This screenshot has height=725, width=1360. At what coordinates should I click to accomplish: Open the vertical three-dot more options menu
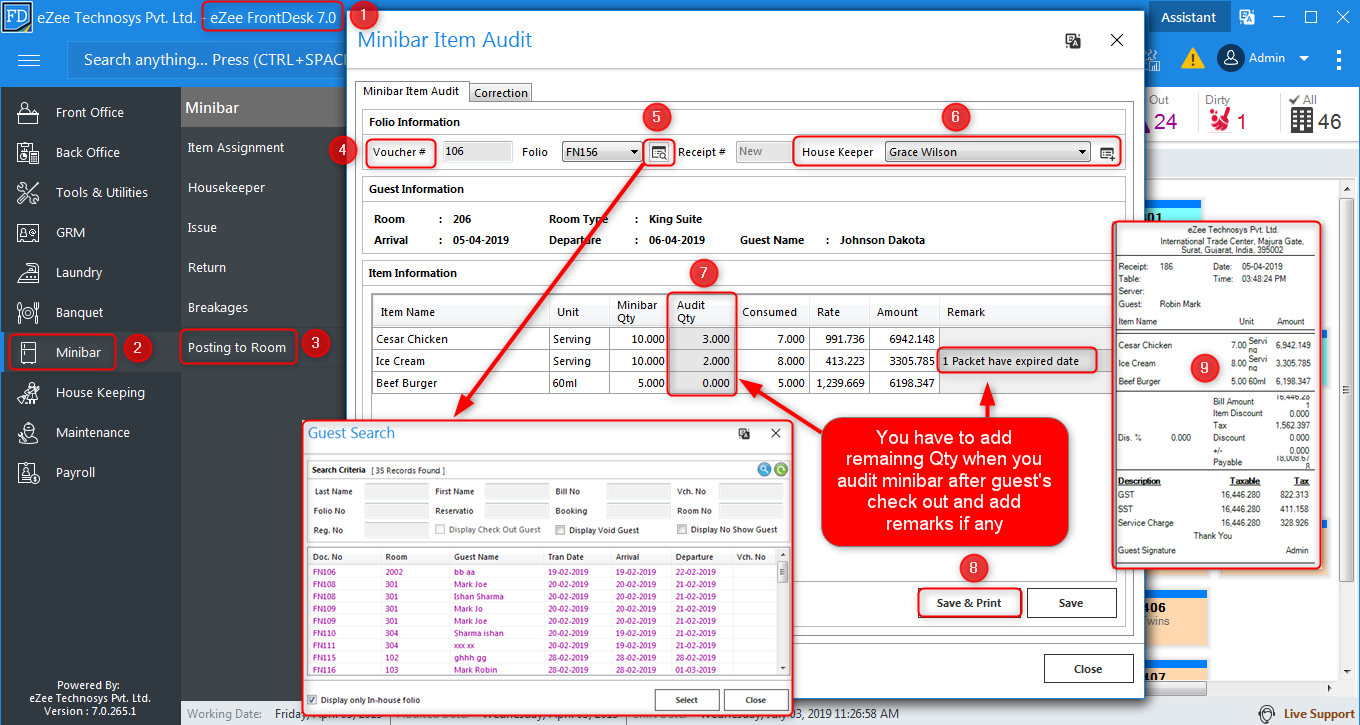[1339, 59]
